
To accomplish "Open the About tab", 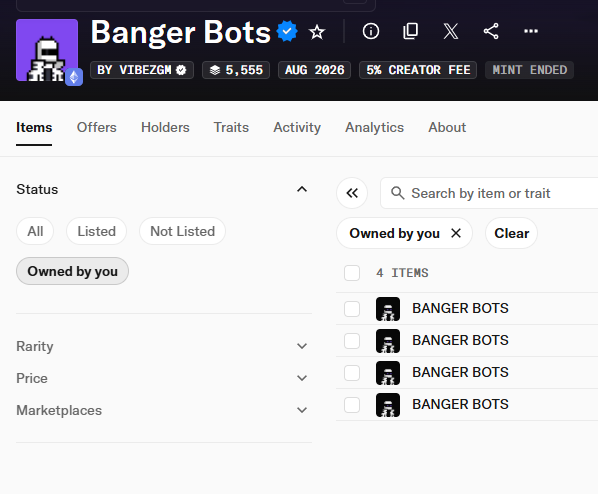I will [x=447, y=127].
